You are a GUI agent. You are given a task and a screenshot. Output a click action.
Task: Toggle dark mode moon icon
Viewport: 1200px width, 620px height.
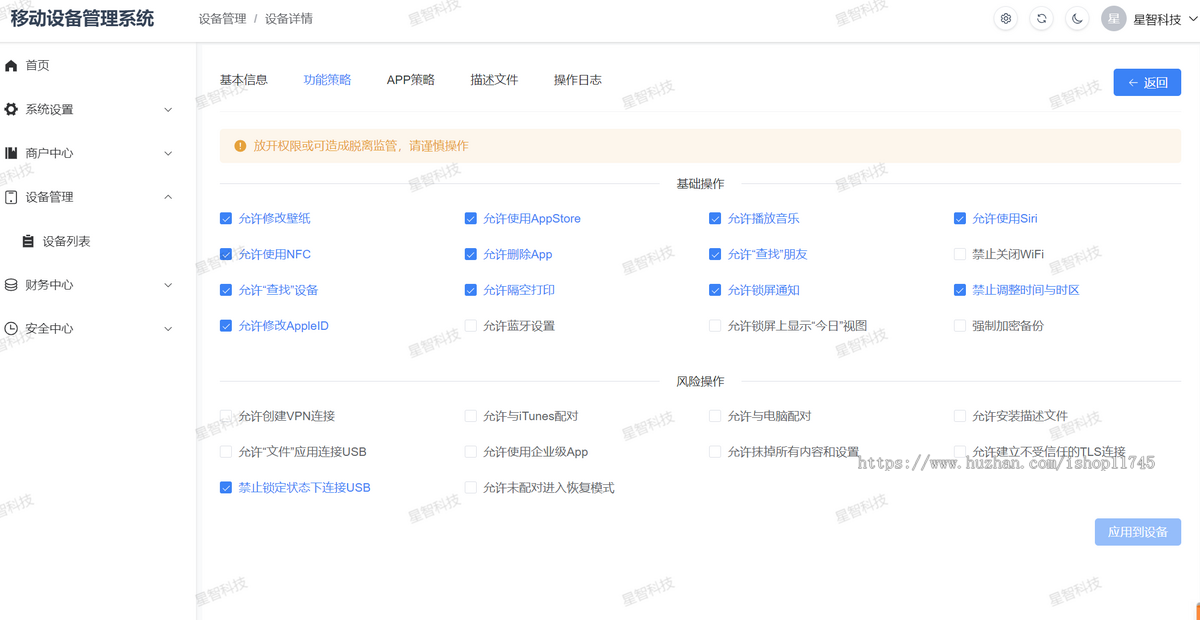(x=1077, y=19)
